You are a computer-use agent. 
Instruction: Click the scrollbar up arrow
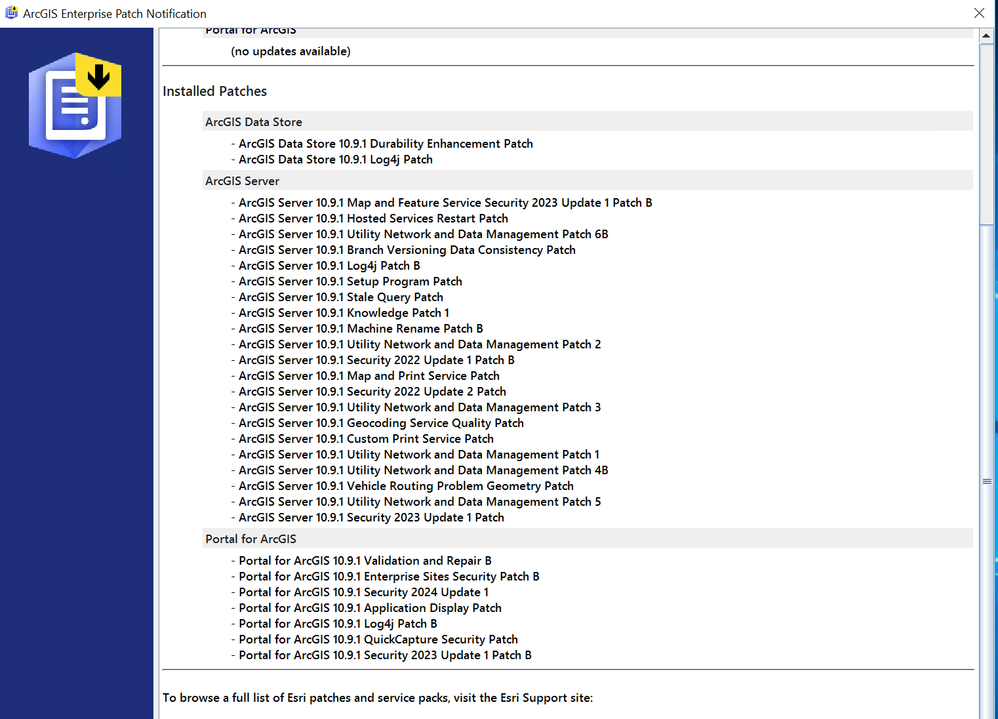pyautogui.click(x=986, y=36)
